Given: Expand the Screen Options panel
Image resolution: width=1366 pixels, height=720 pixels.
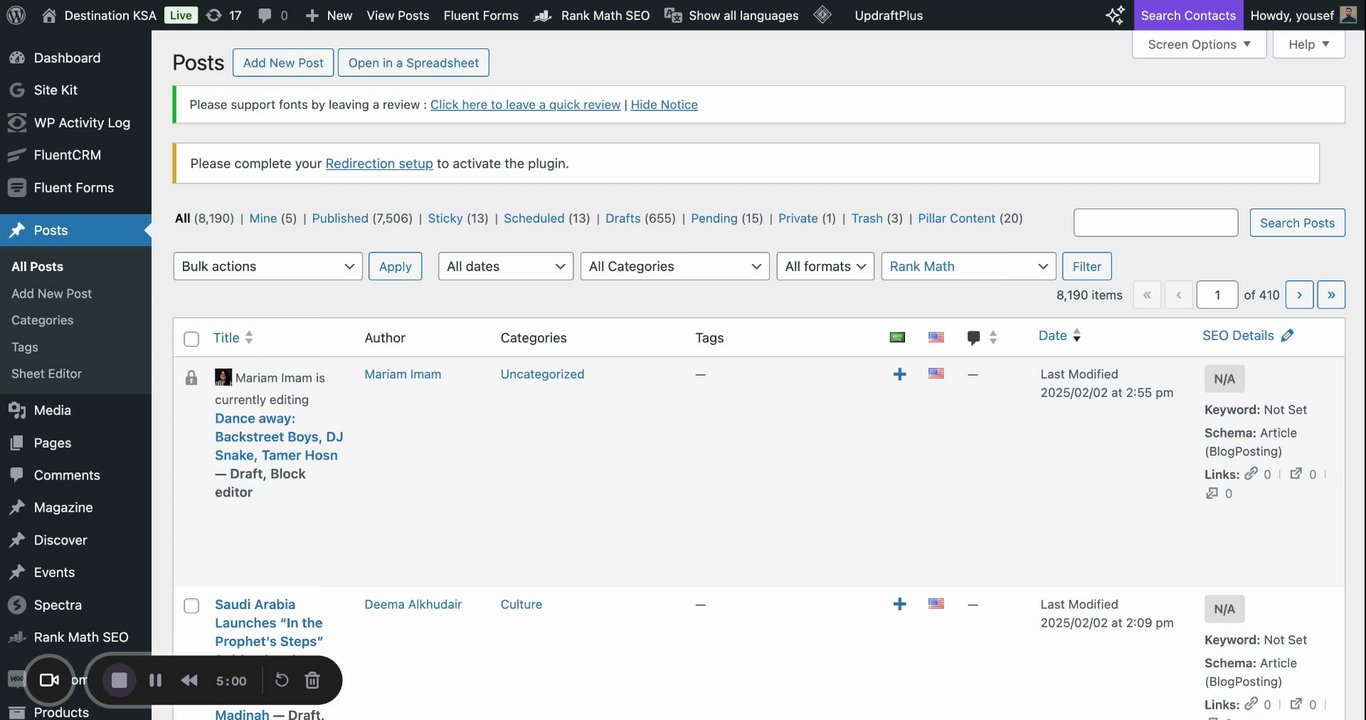Looking at the screenshot, I should (1199, 44).
